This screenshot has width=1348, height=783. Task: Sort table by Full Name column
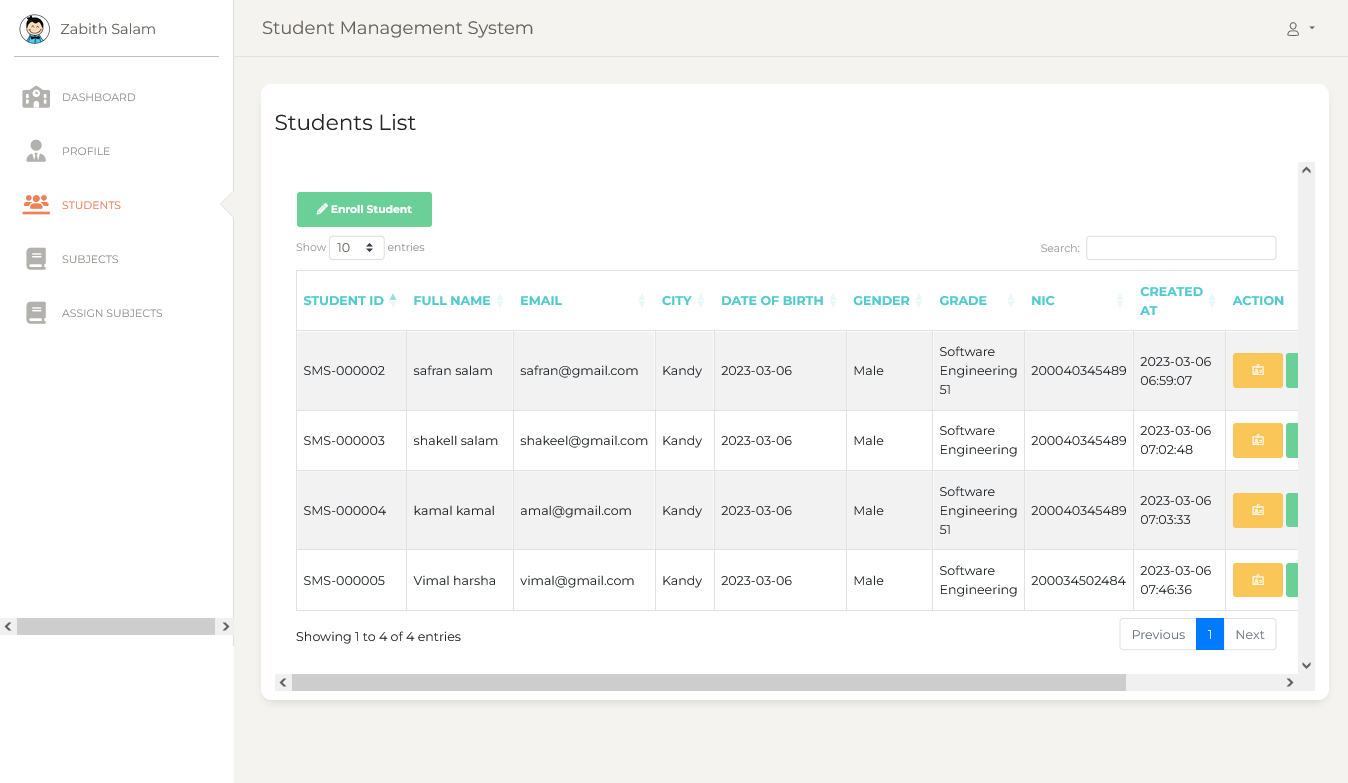[460, 300]
